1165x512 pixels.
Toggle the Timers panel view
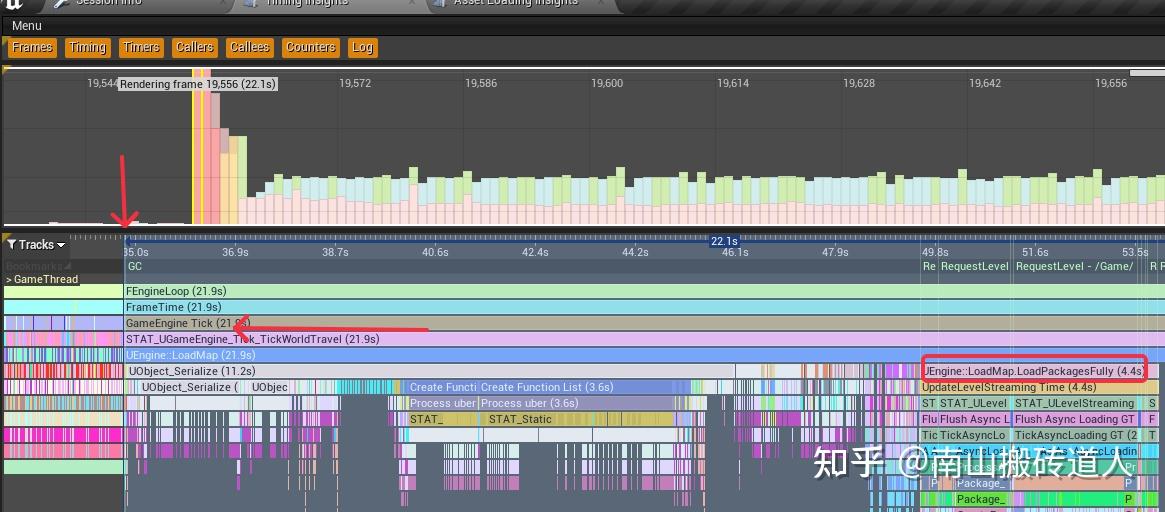141,48
